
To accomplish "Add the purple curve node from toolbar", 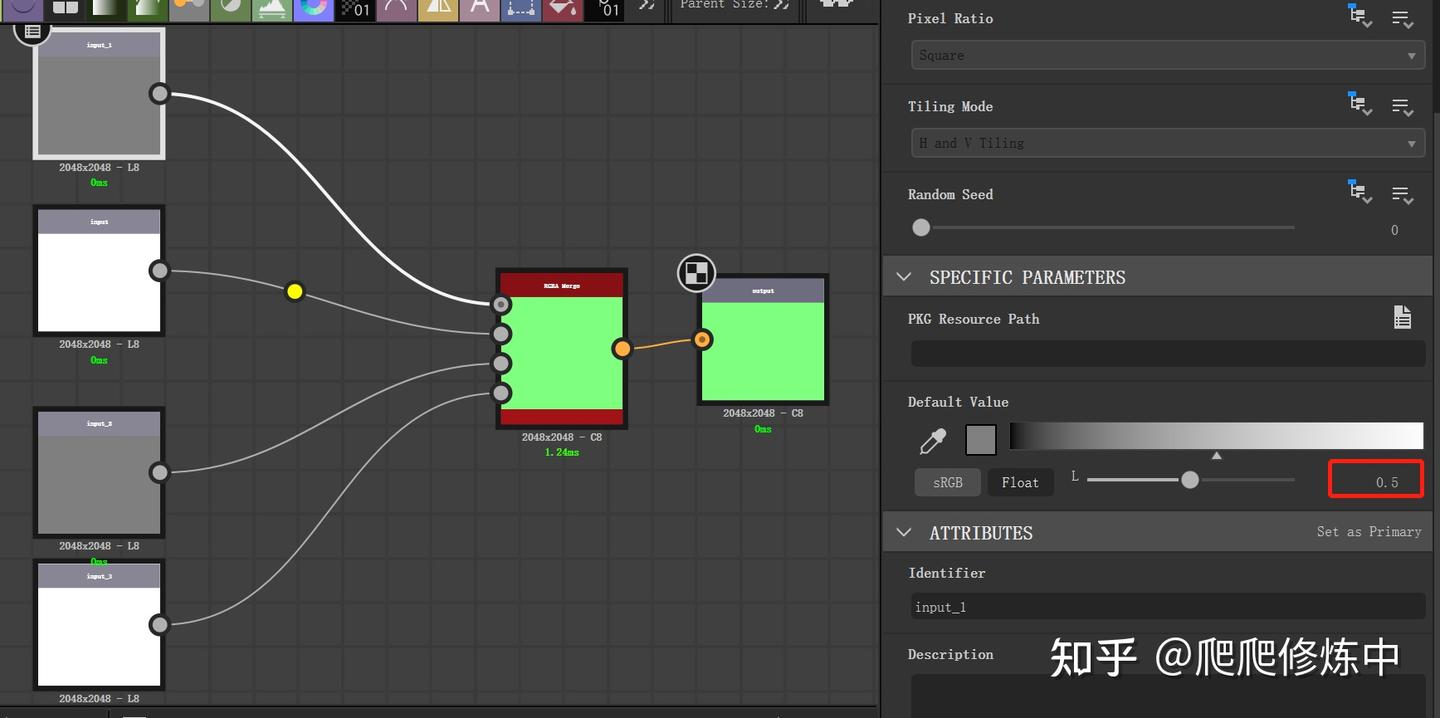I will 396,9.
